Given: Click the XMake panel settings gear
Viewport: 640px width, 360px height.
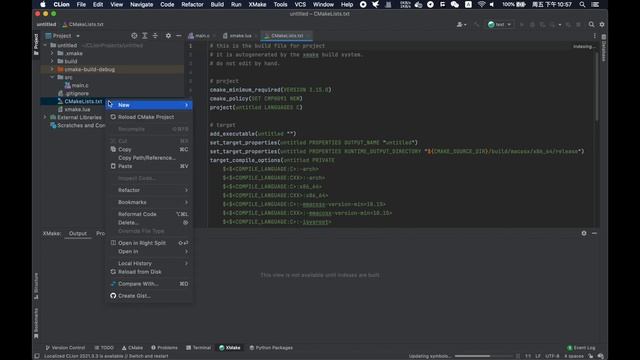Looking at the screenshot, I should [x=584, y=233].
